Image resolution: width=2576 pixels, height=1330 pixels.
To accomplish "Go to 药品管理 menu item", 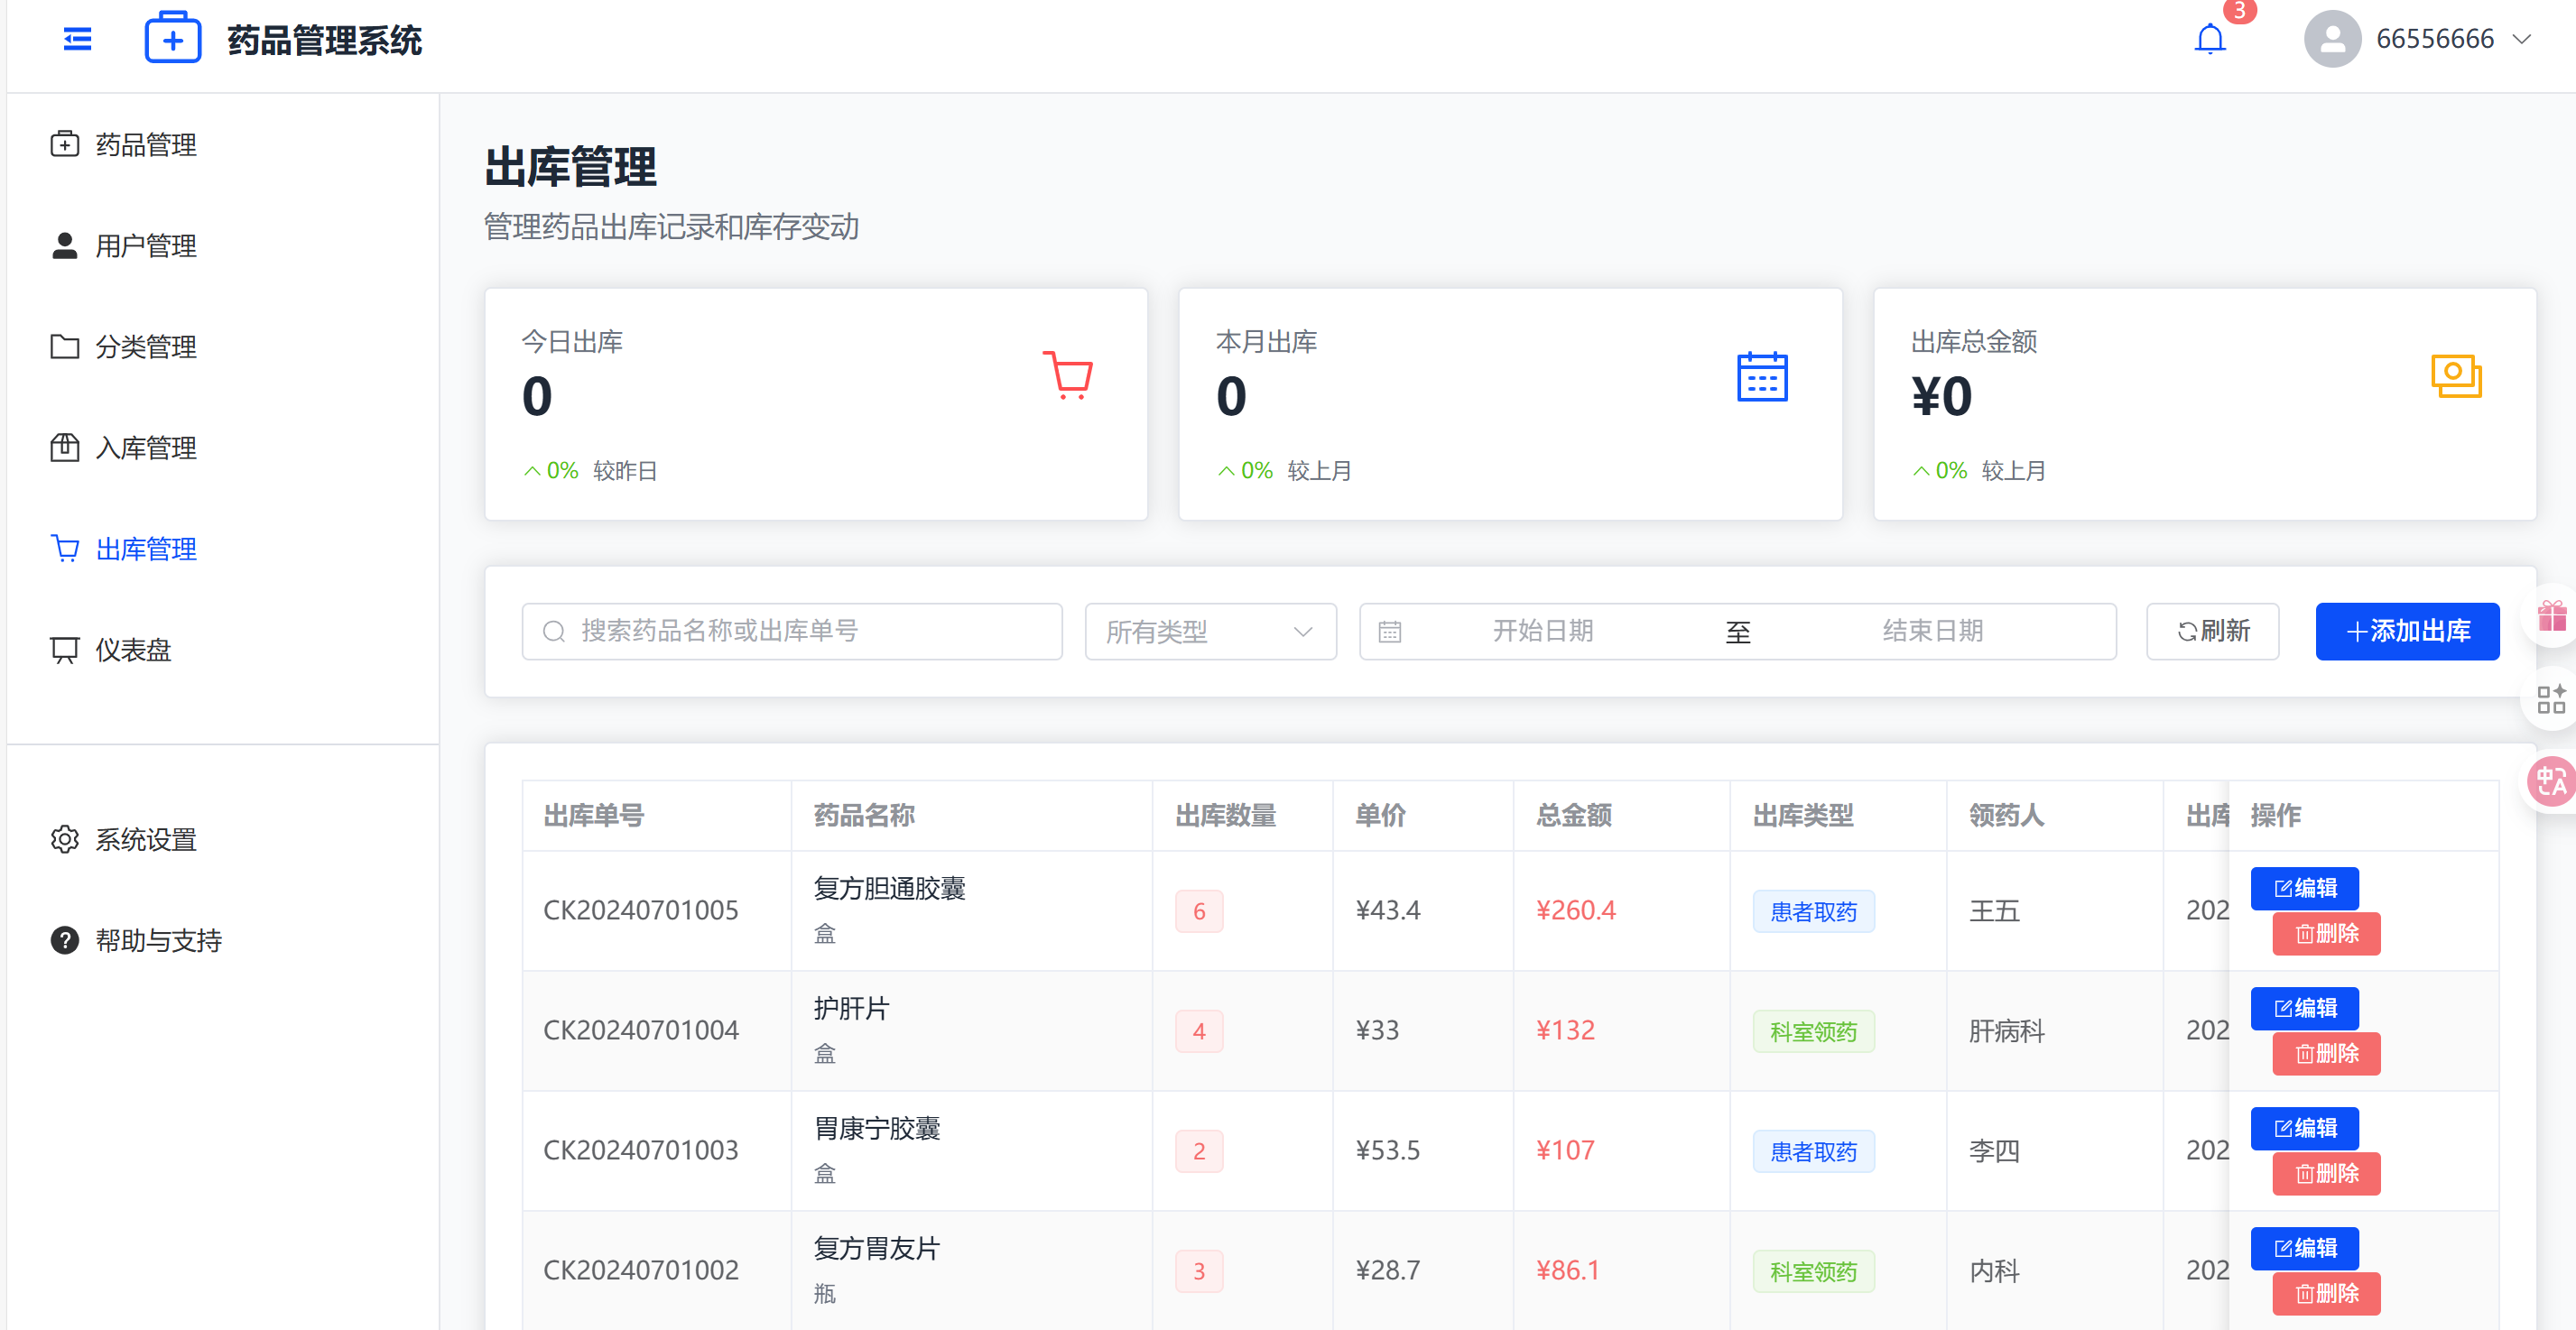I will click(145, 145).
